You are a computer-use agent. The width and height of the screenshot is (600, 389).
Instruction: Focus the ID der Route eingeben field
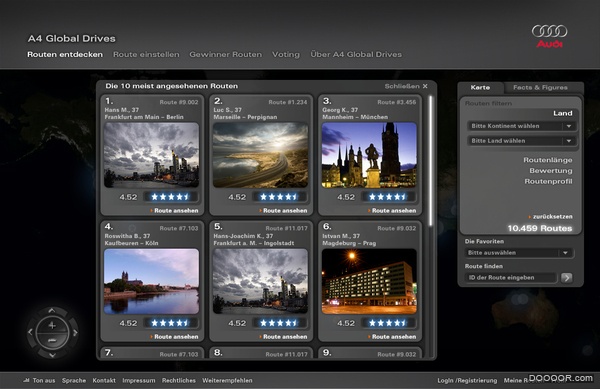coord(511,278)
